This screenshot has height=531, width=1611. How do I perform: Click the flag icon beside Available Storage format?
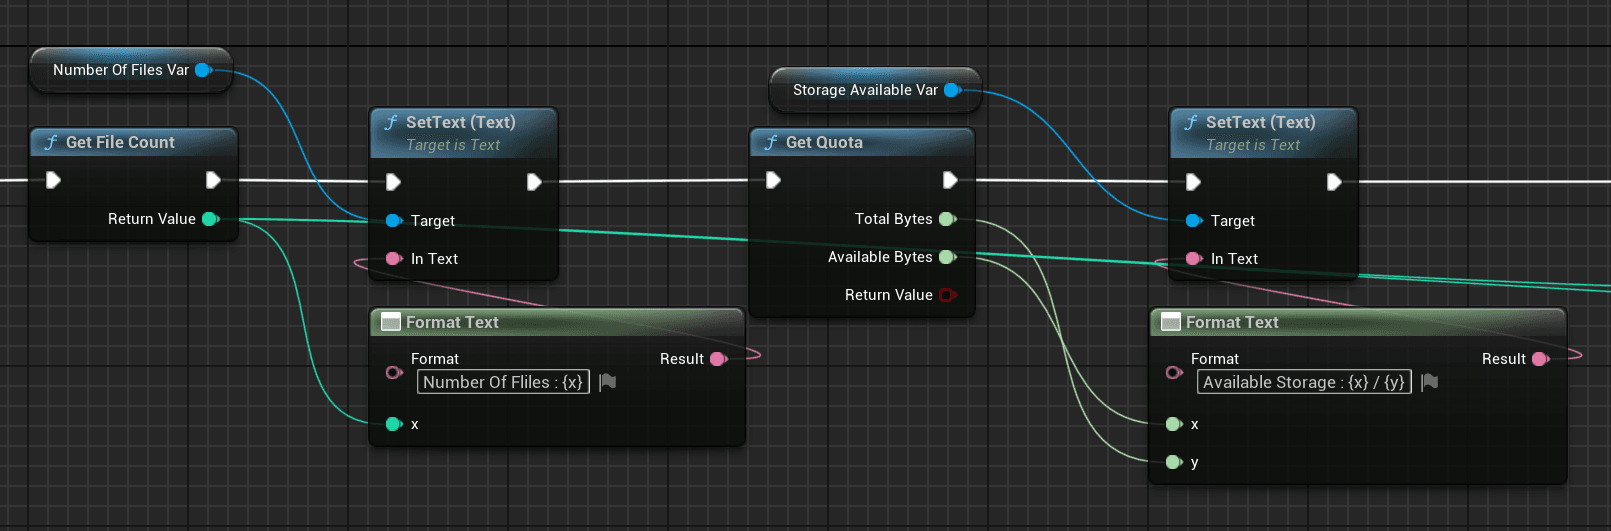point(1429,382)
